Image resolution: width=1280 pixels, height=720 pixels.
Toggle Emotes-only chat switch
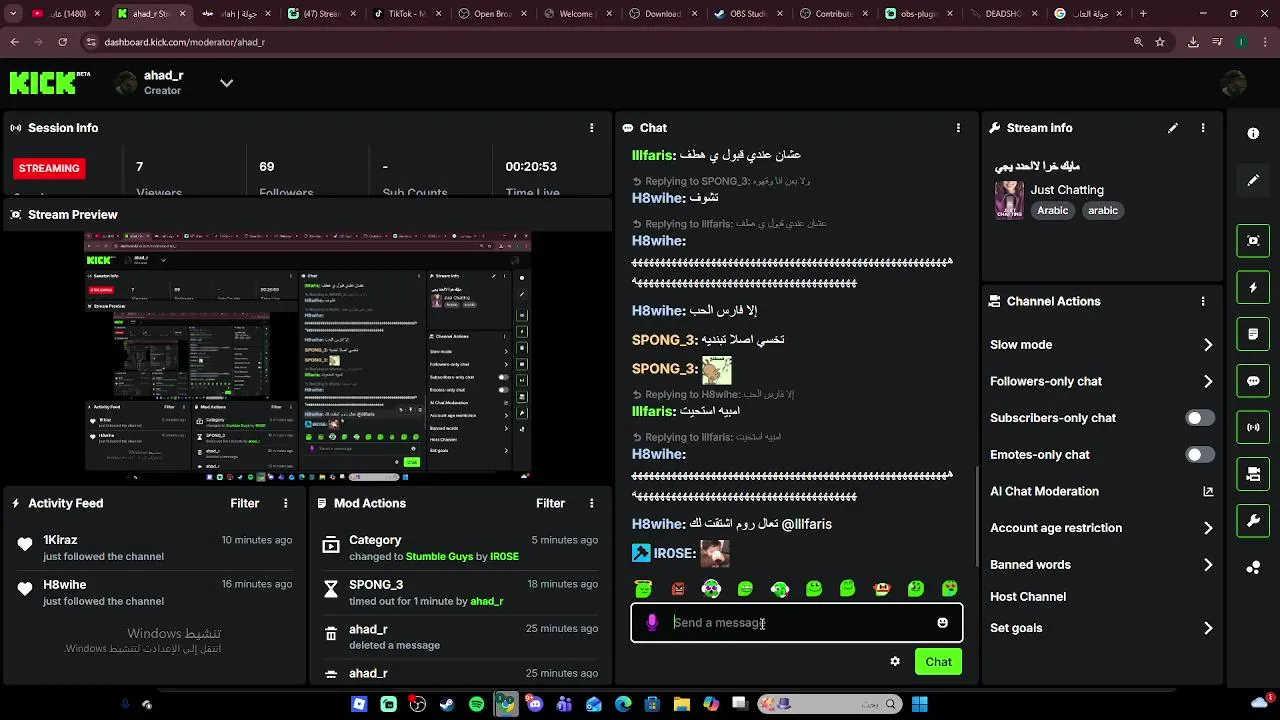coord(1200,454)
